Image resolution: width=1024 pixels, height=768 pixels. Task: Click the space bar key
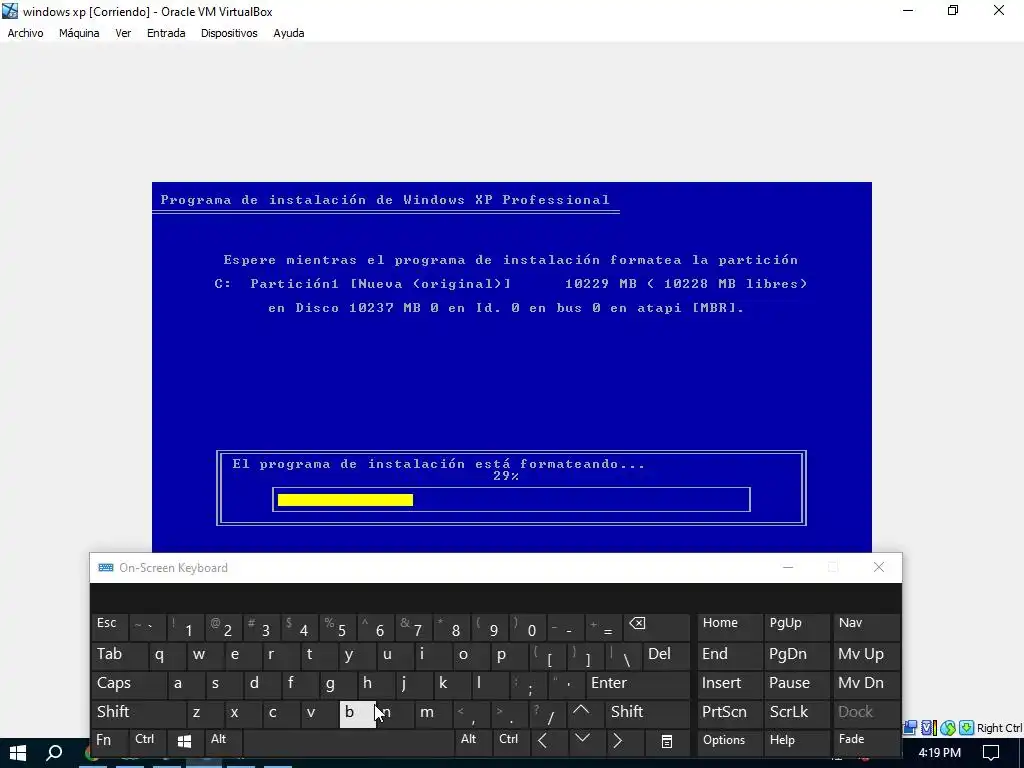pos(349,741)
